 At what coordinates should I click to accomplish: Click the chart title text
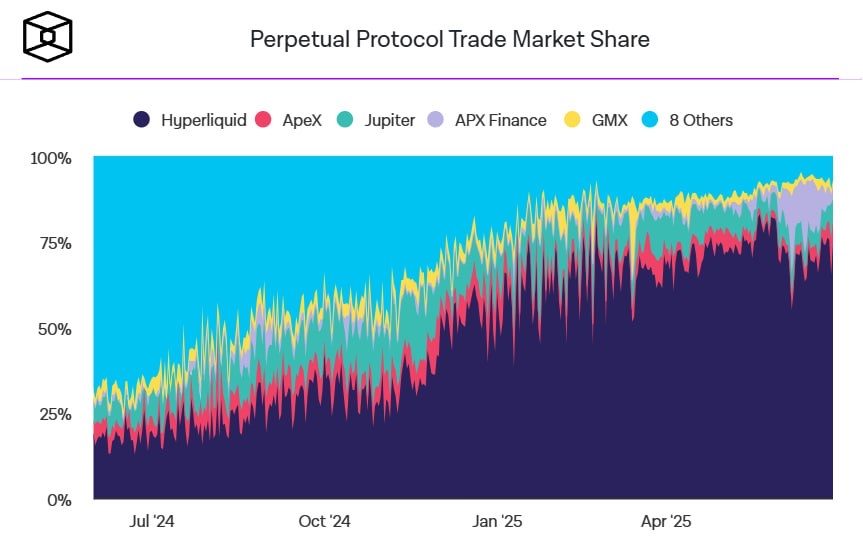(449, 40)
